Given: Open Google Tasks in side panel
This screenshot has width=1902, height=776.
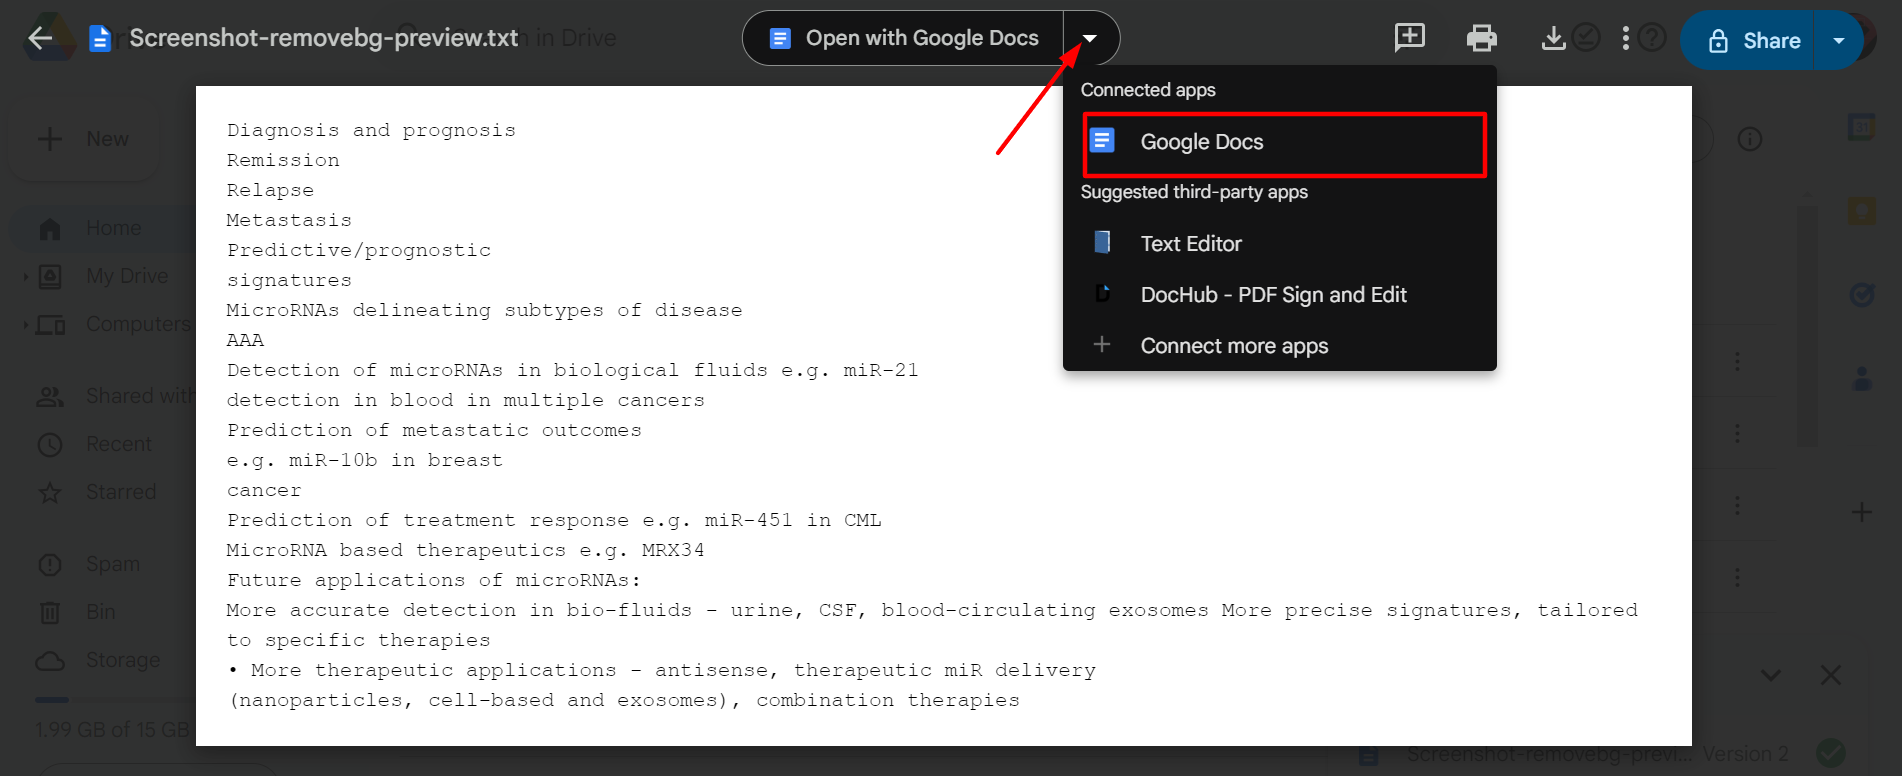Looking at the screenshot, I should (1861, 295).
